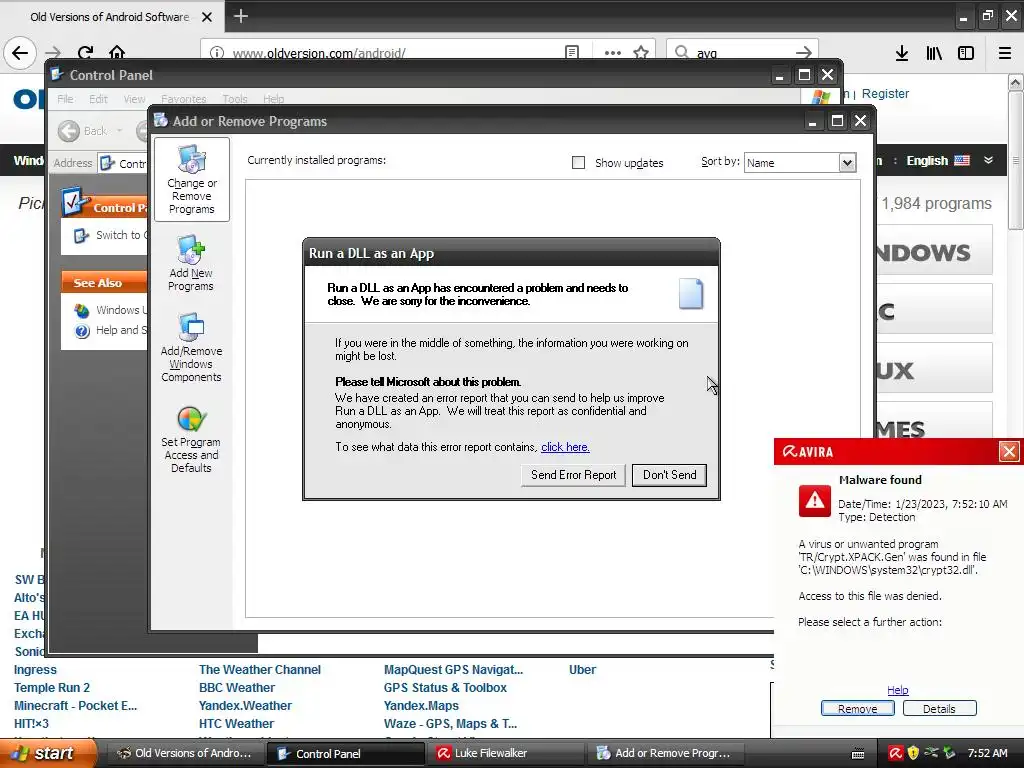Open Edit menu in Control Panel

(x=99, y=99)
